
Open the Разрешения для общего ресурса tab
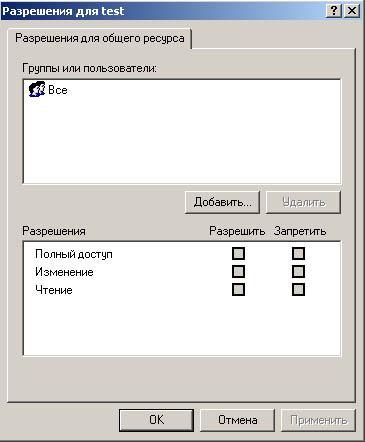[100, 38]
